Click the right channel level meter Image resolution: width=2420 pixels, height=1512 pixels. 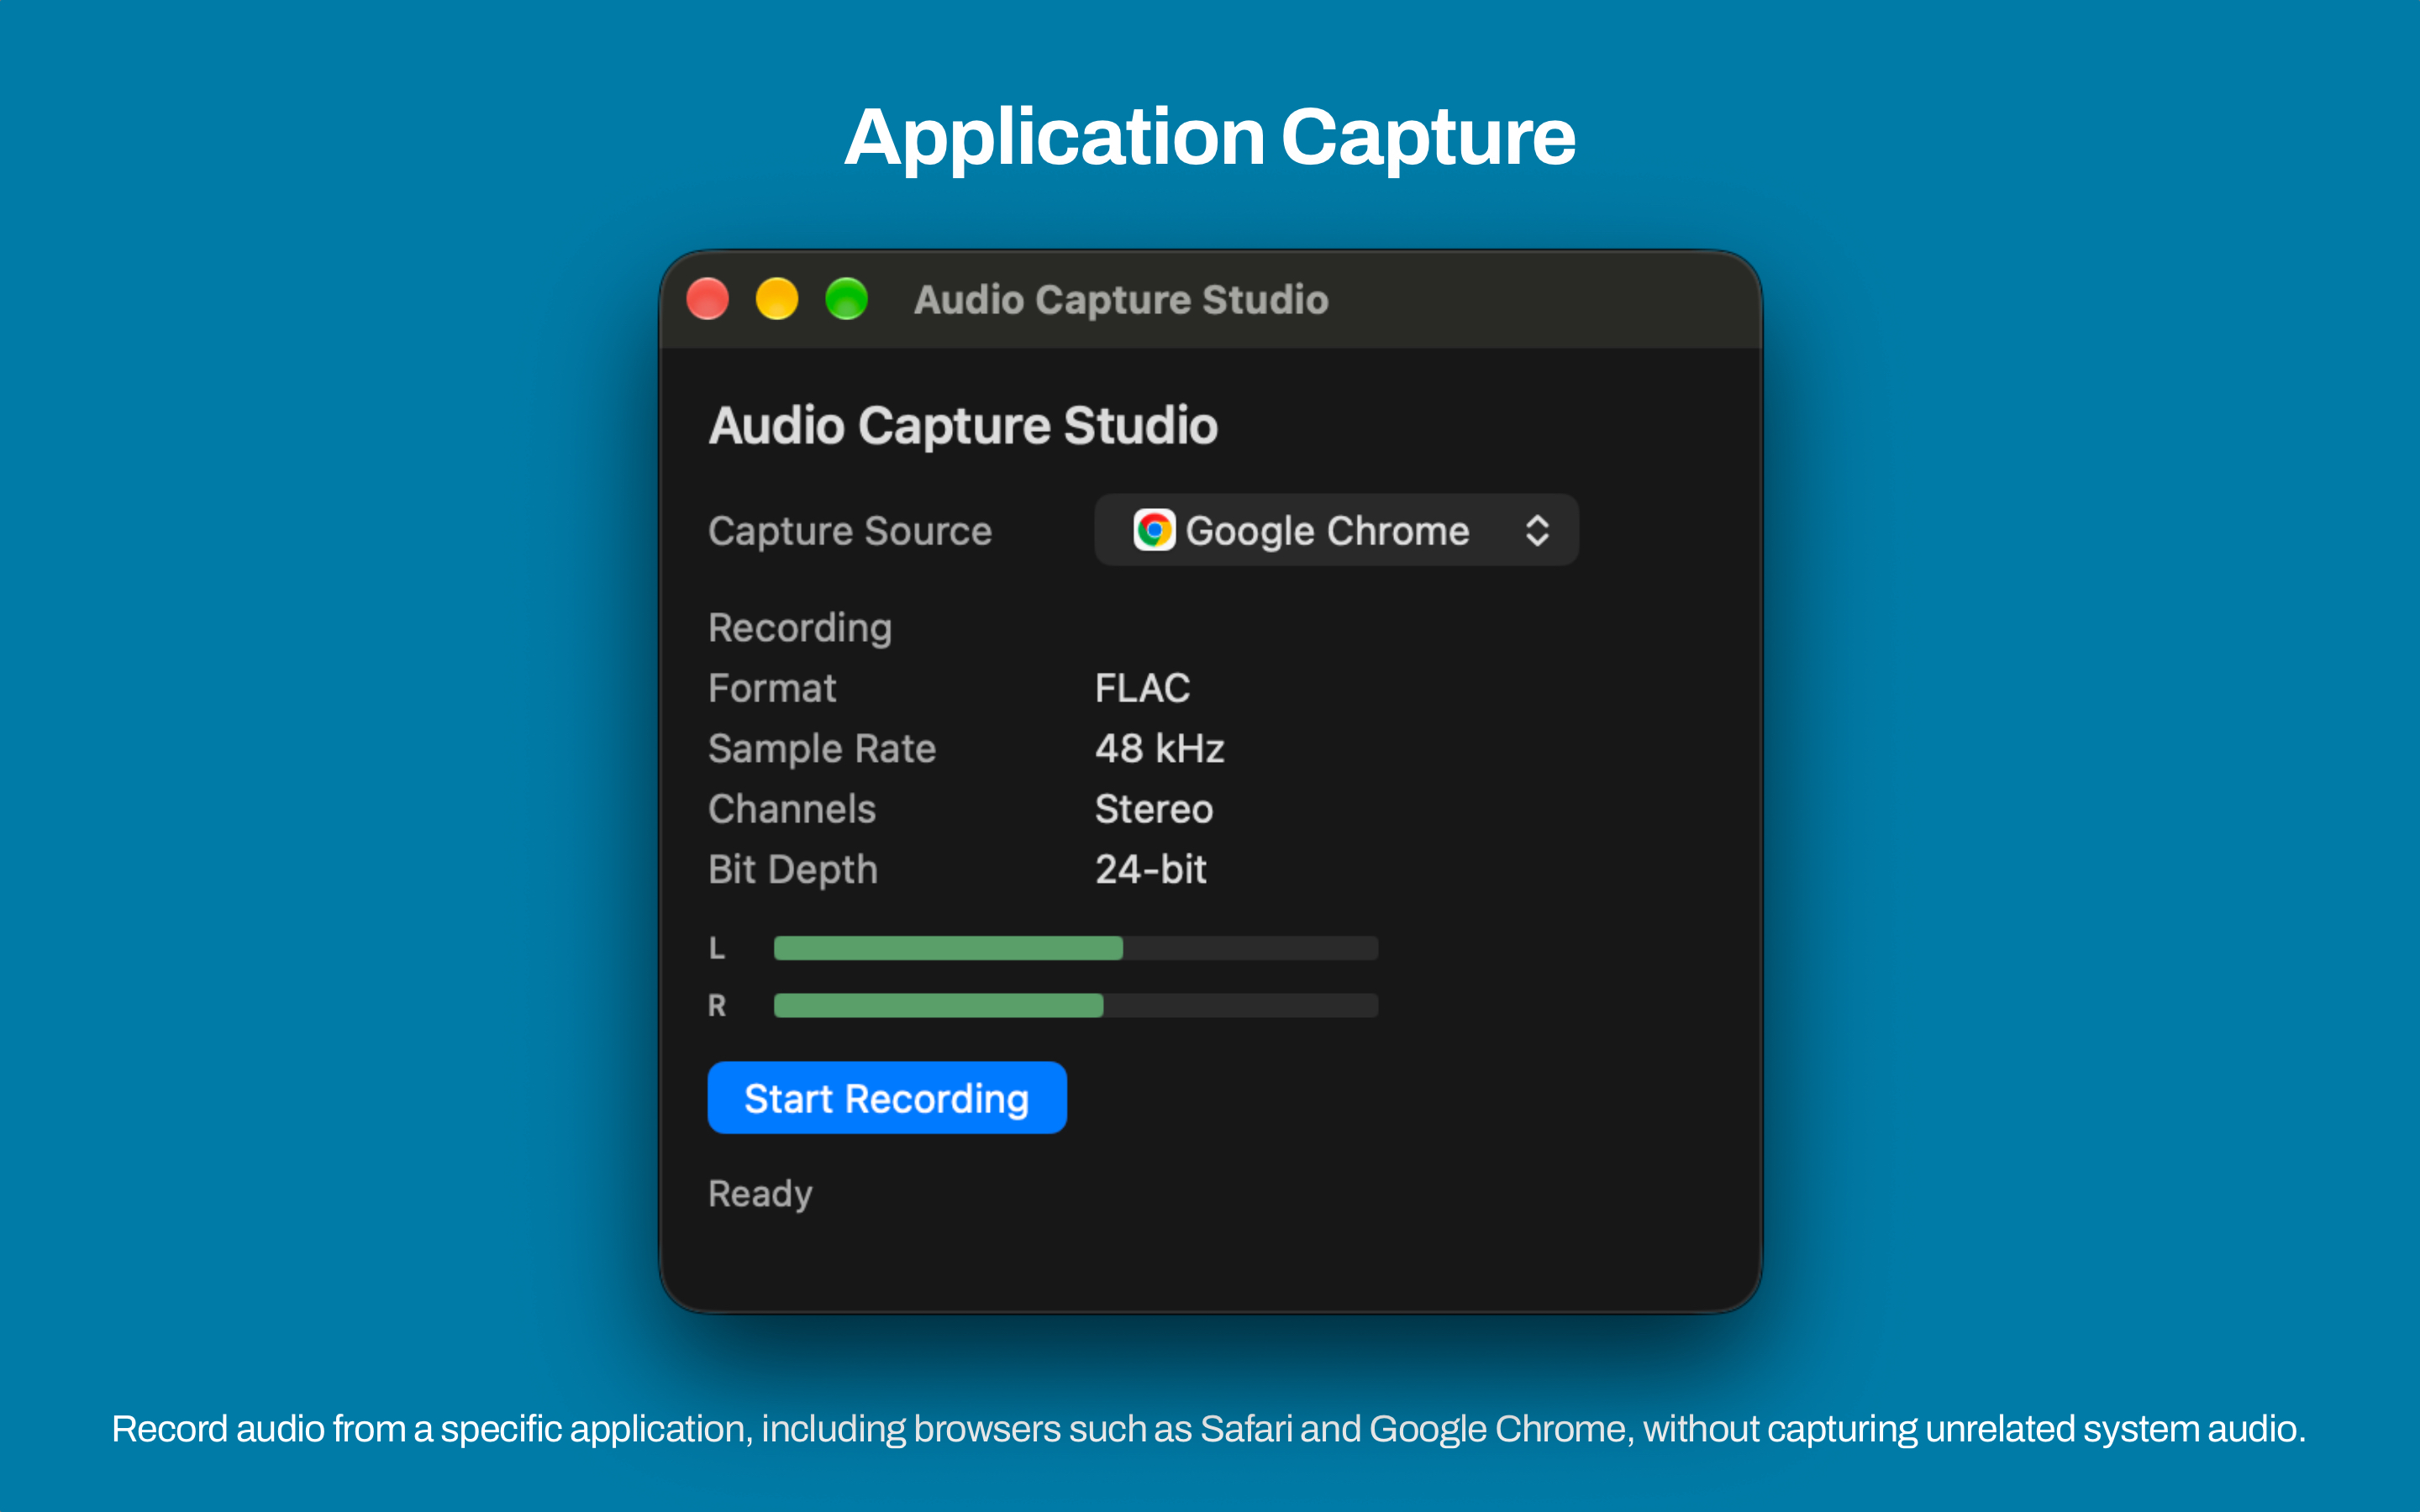(1076, 1005)
